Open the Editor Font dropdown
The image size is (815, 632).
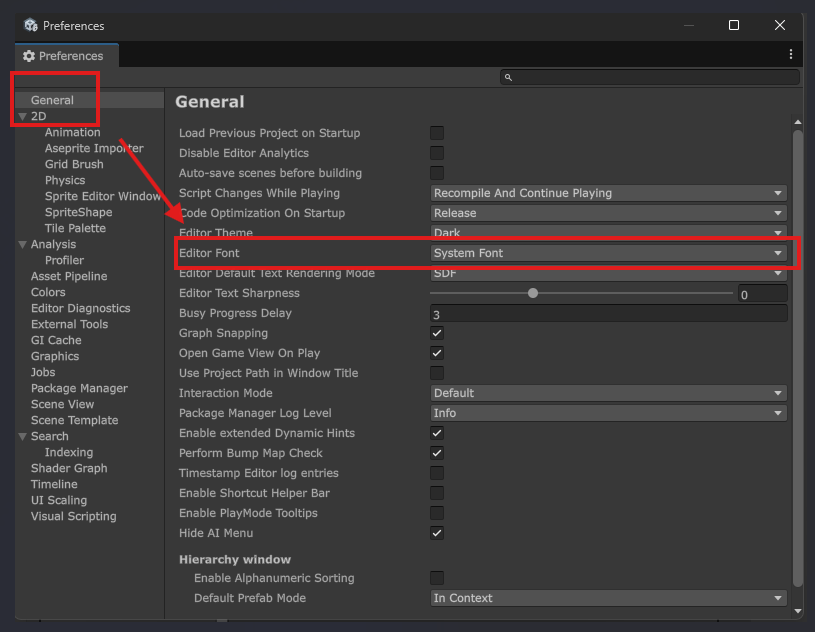(x=608, y=253)
